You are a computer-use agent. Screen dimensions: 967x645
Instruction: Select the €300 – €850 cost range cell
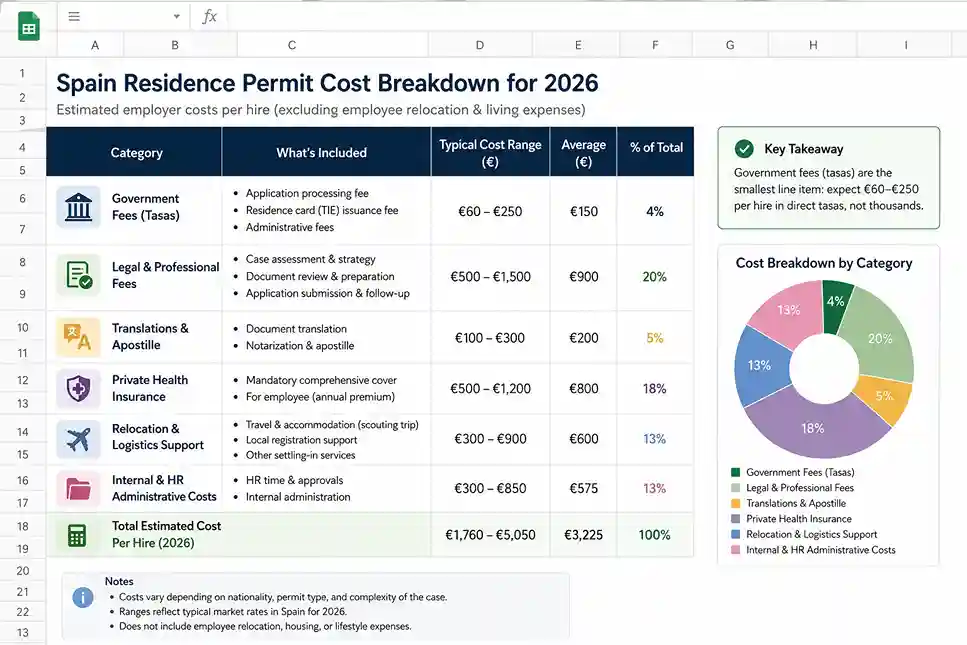[x=490, y=488]
